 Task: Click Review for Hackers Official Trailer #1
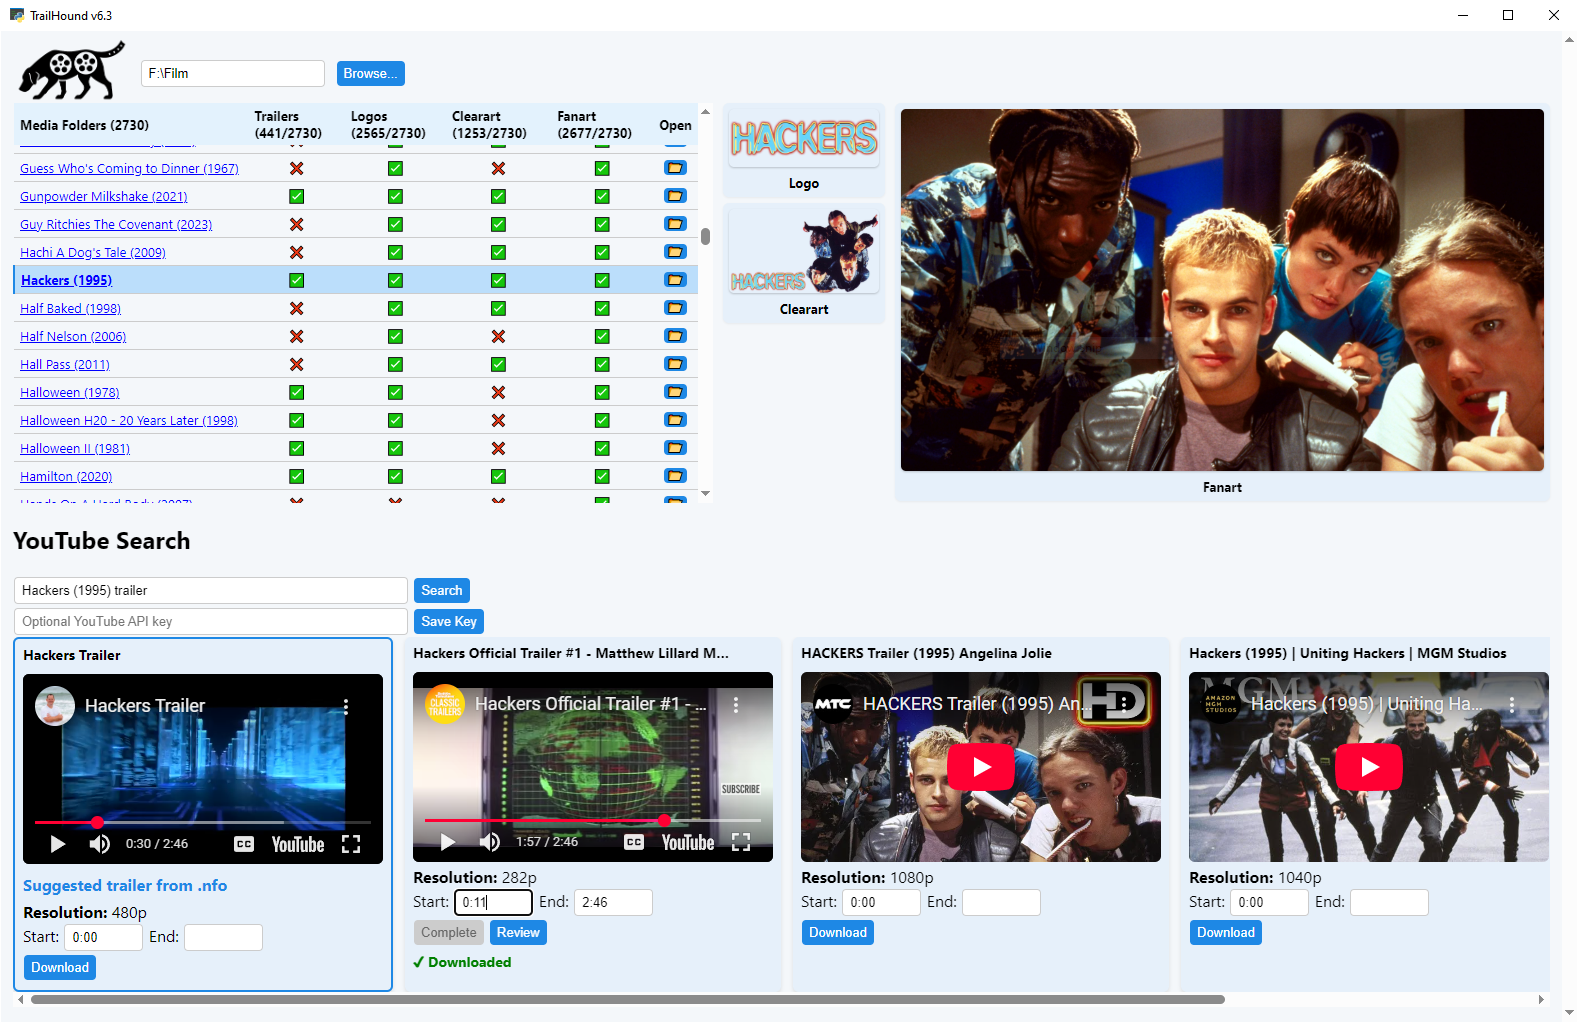click(x=518, y=932)
